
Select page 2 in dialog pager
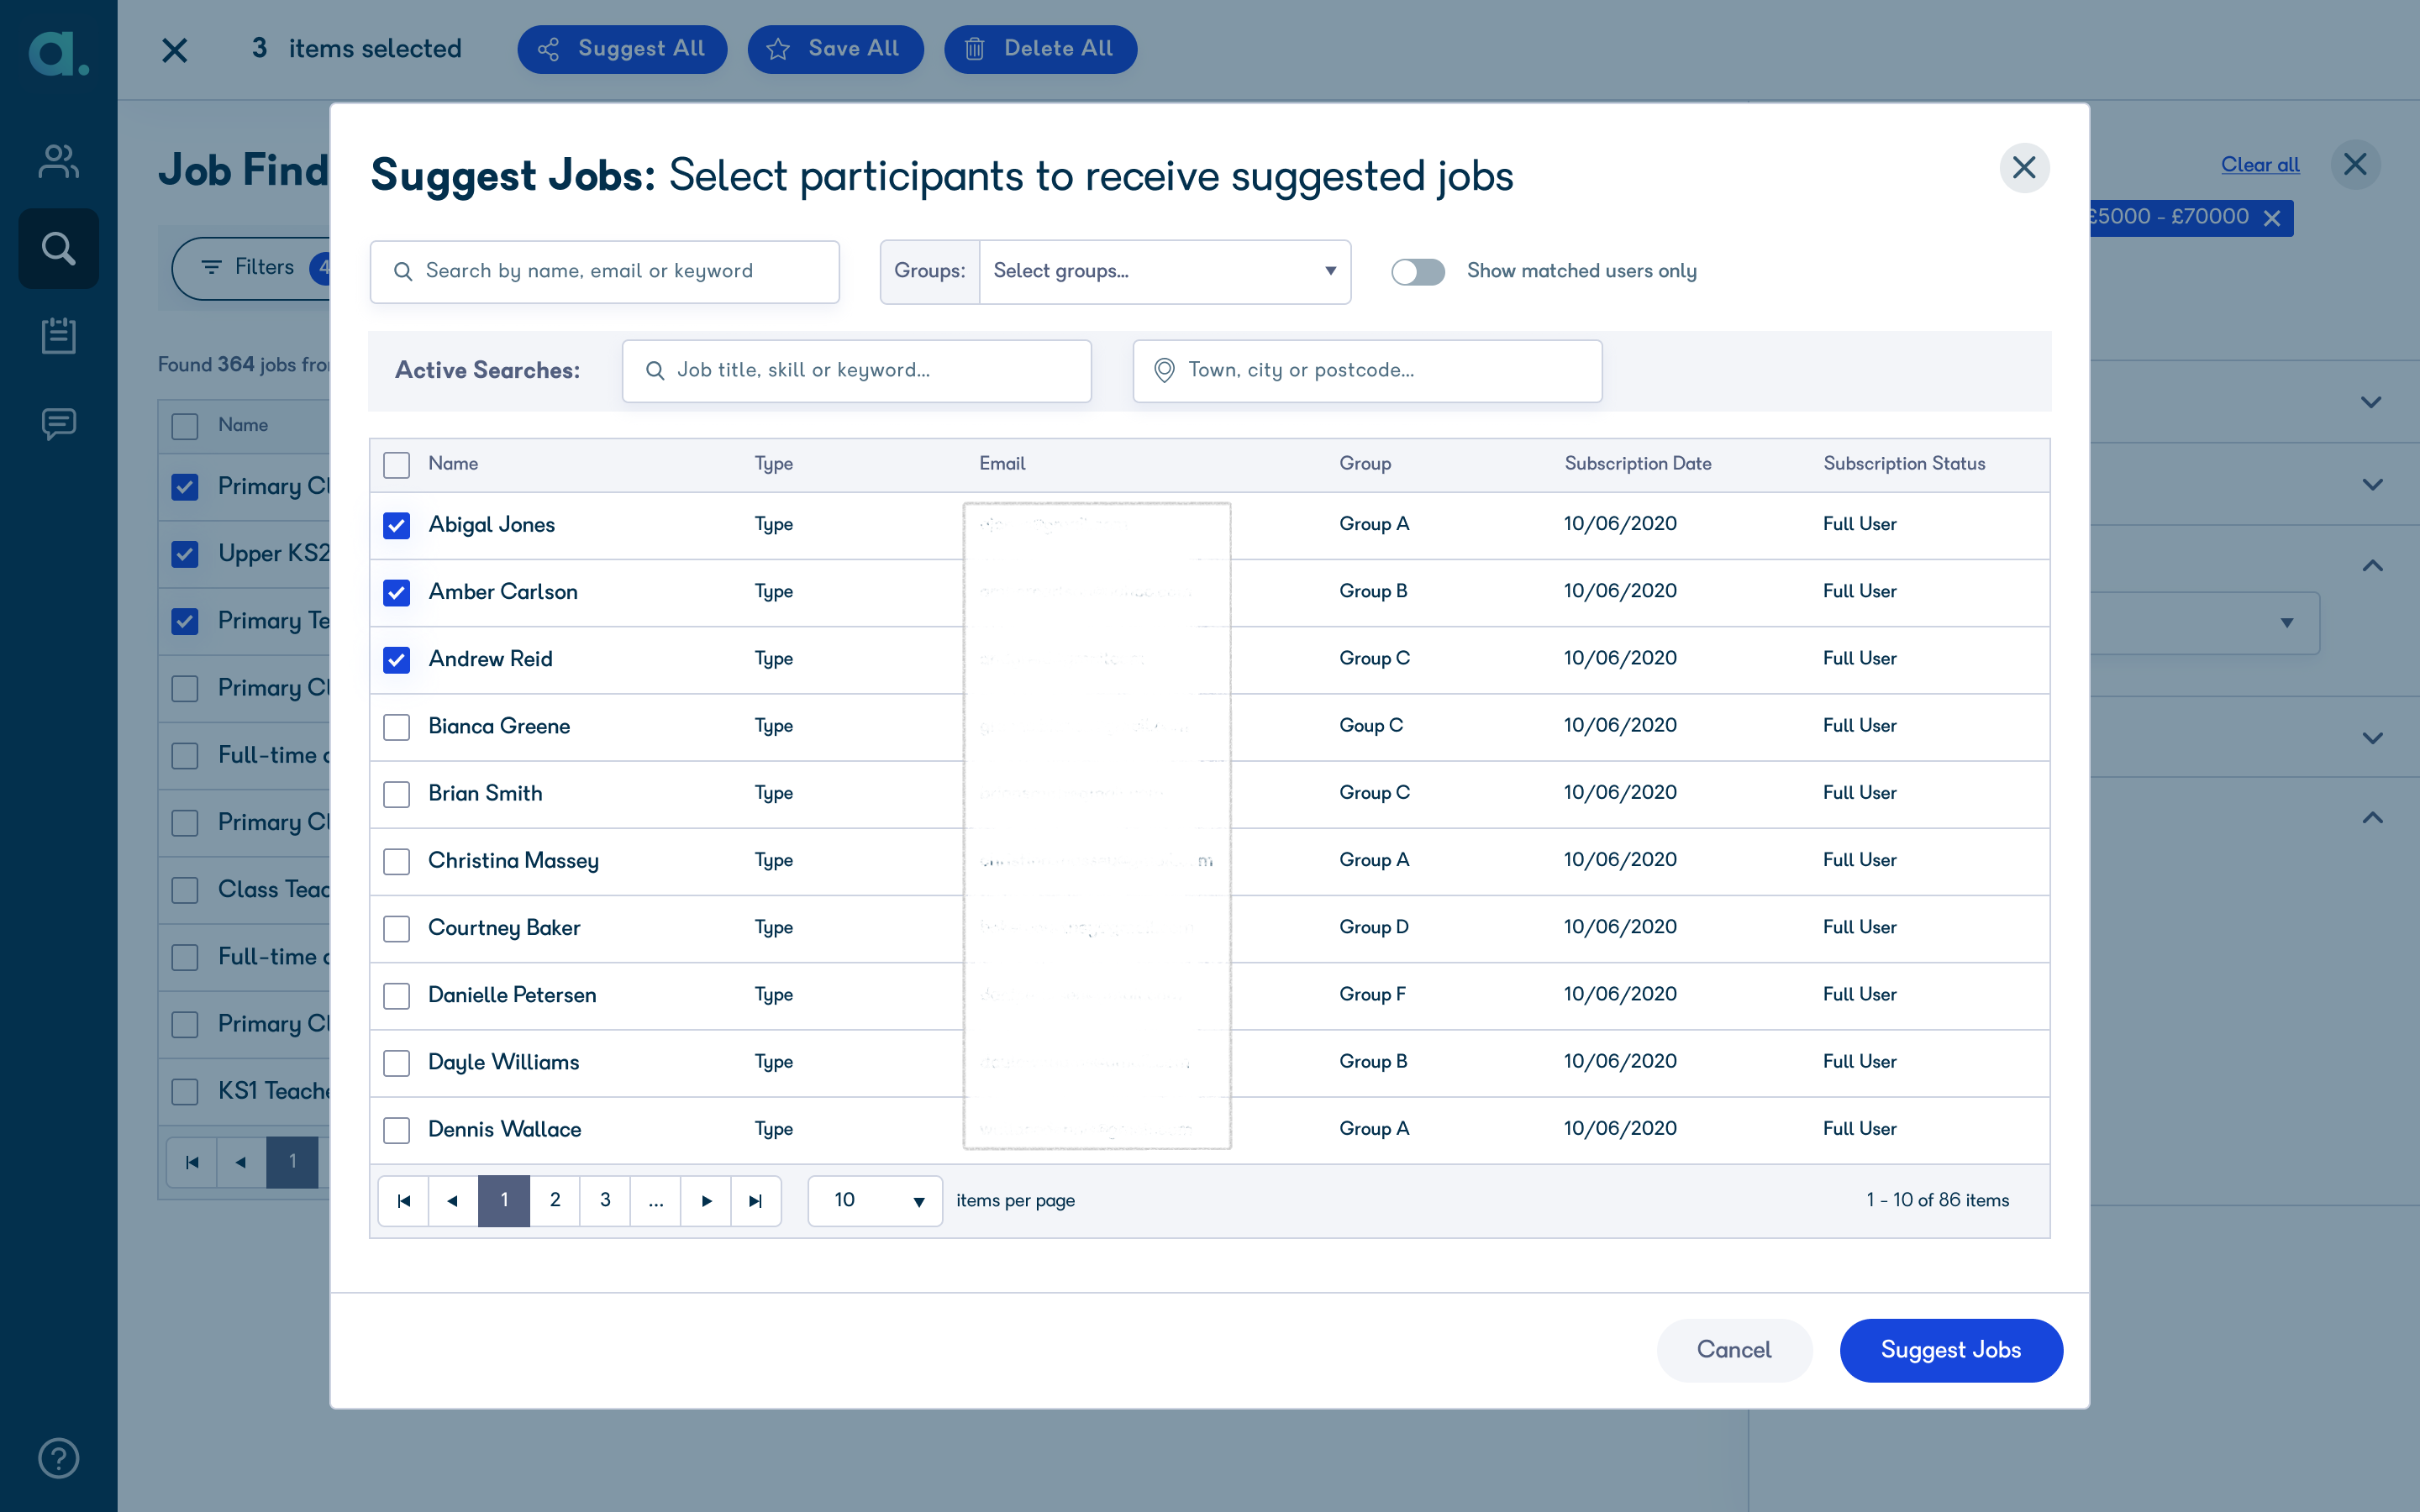coord(555,1200)
